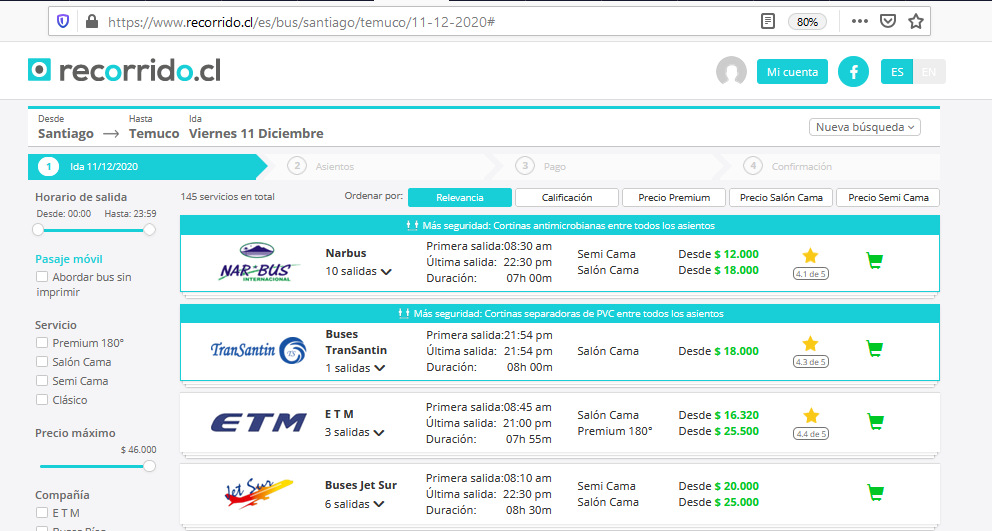Click Narbus Semi Cama price $ 12.000
The height and width of the screenshot is (531, 992).
pyautogui.click(x=736, y=254)
